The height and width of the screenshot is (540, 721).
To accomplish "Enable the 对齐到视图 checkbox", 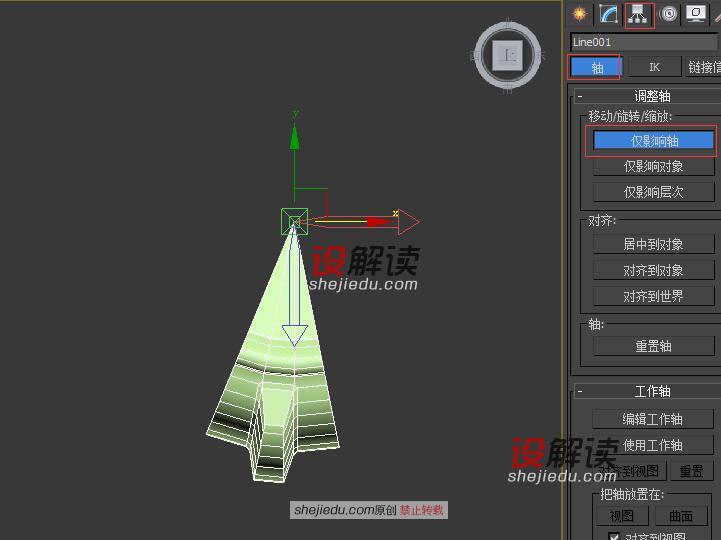I will pyautogui.click(x=614, y=536).
